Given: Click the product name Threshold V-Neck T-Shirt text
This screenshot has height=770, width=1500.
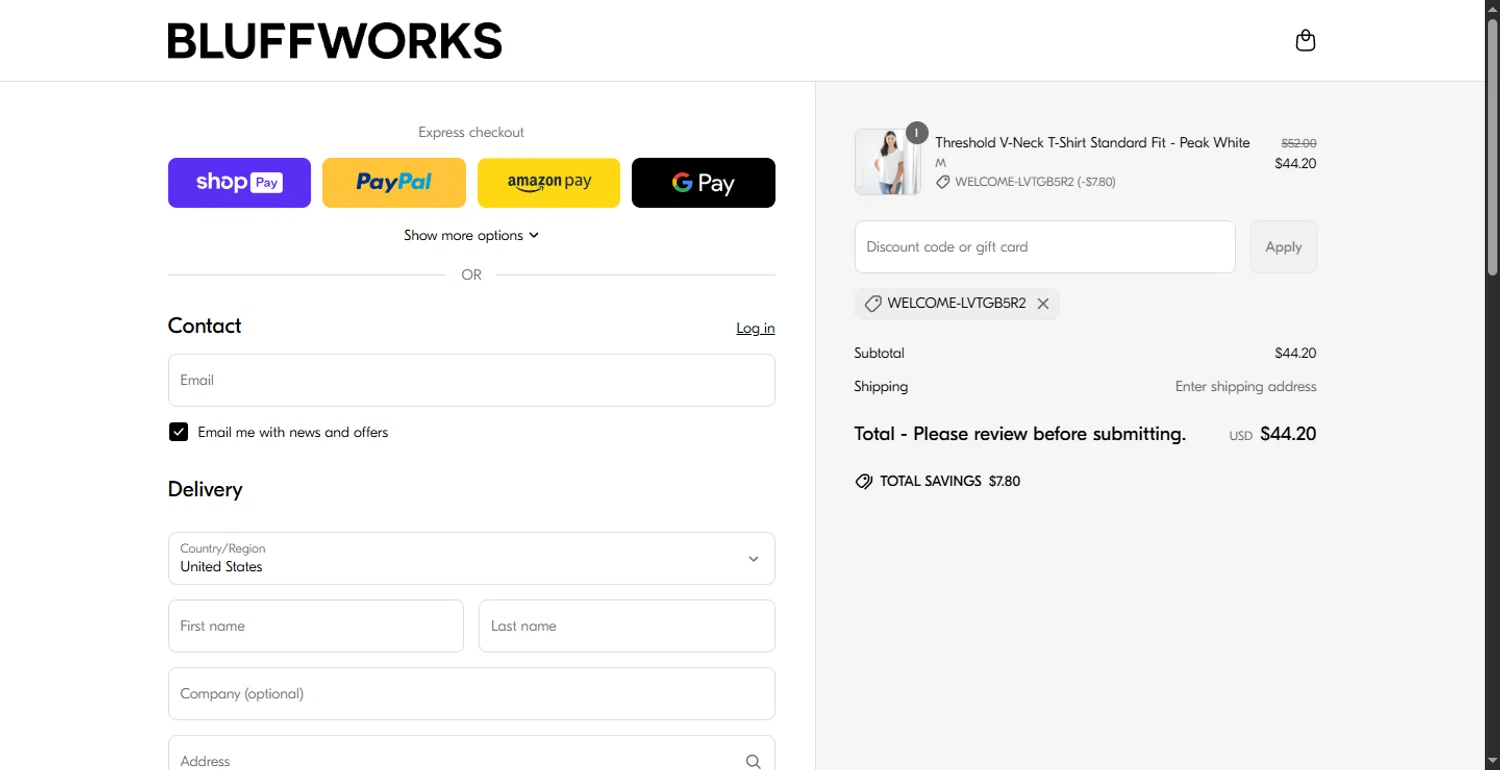Looking at the screenshot, I should [1092, 143].
